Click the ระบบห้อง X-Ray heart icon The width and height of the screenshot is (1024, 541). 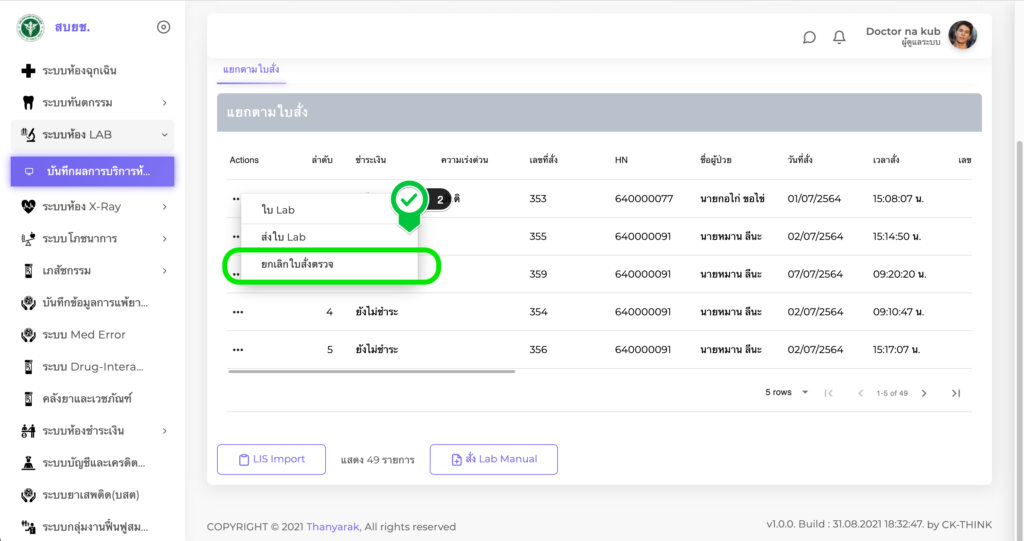[x=28, y=207]
